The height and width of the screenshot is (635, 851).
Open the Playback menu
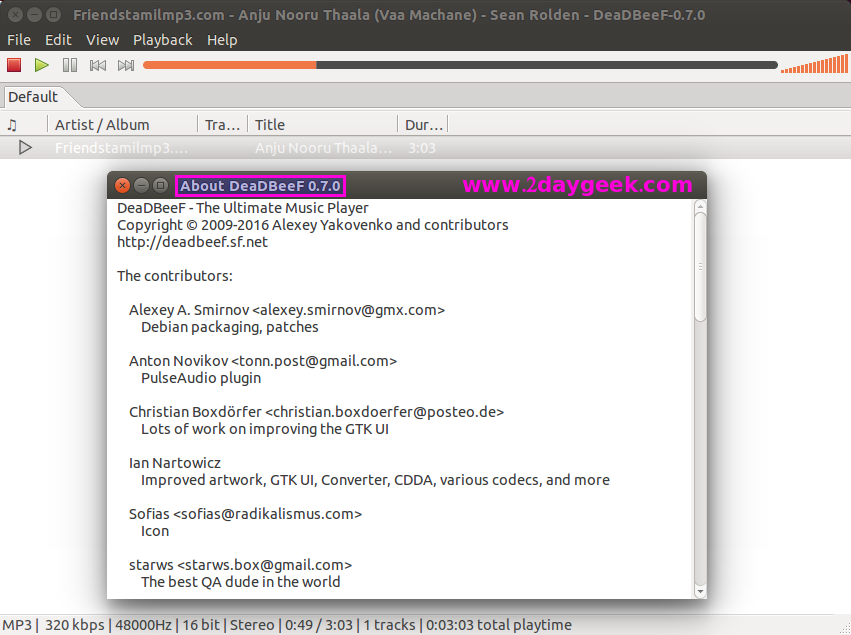[x=163, y=40]
